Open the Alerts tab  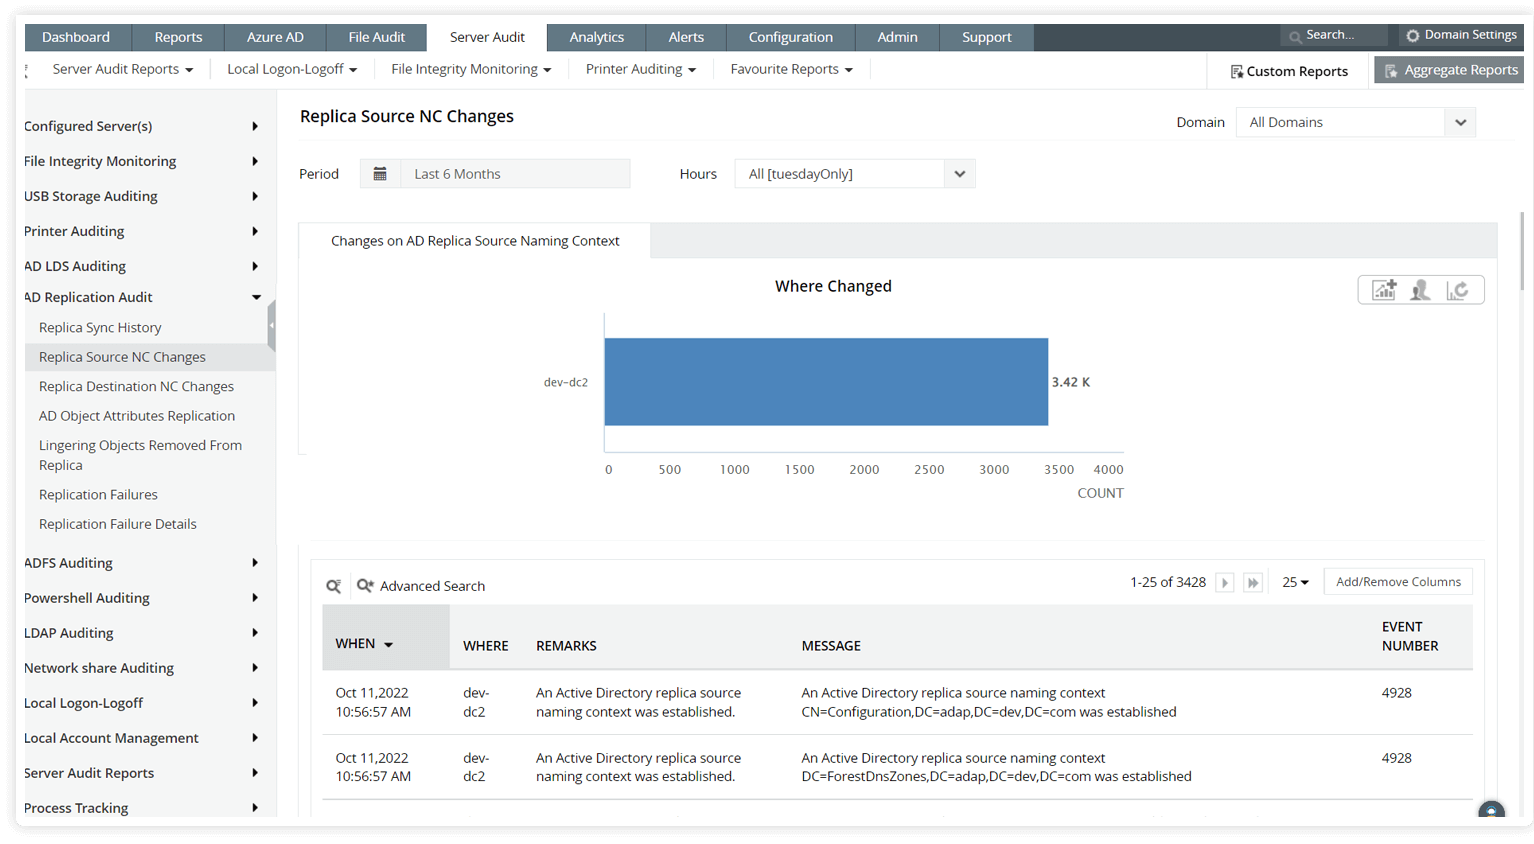[x=686, y=37]
